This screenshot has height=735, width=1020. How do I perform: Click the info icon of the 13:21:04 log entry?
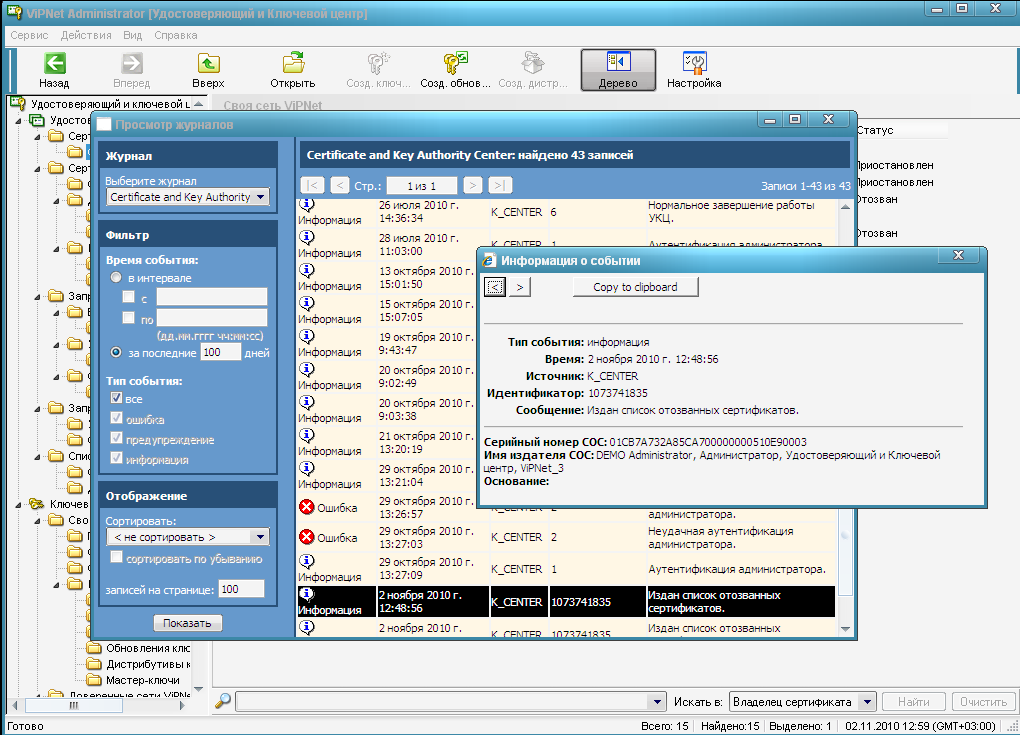306,469
